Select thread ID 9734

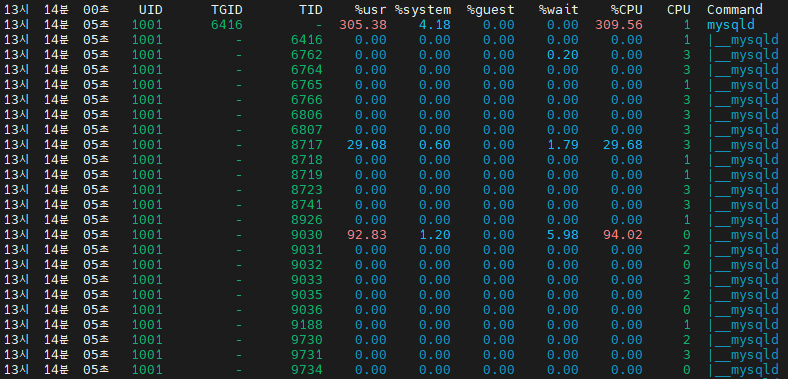tap(307, 370)
